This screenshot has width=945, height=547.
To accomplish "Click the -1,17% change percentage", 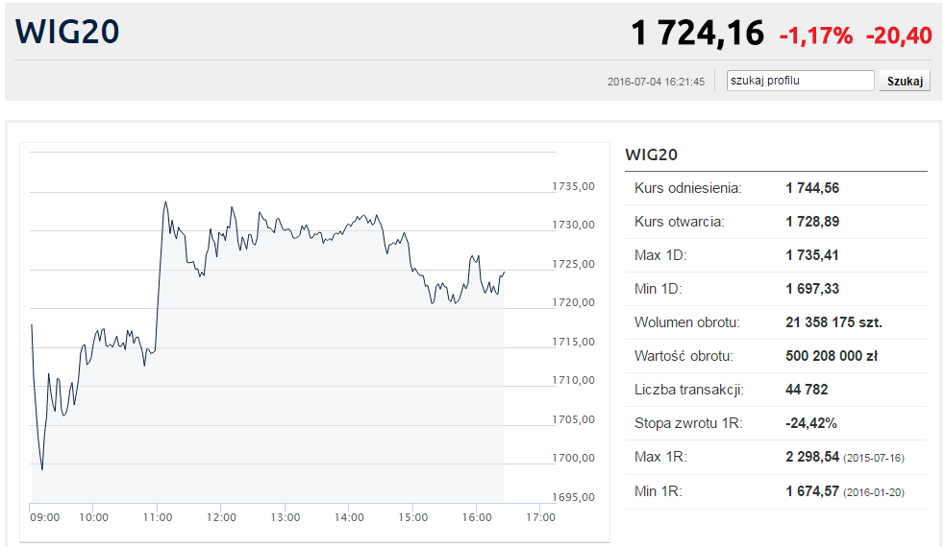I will tap(816, 36).
